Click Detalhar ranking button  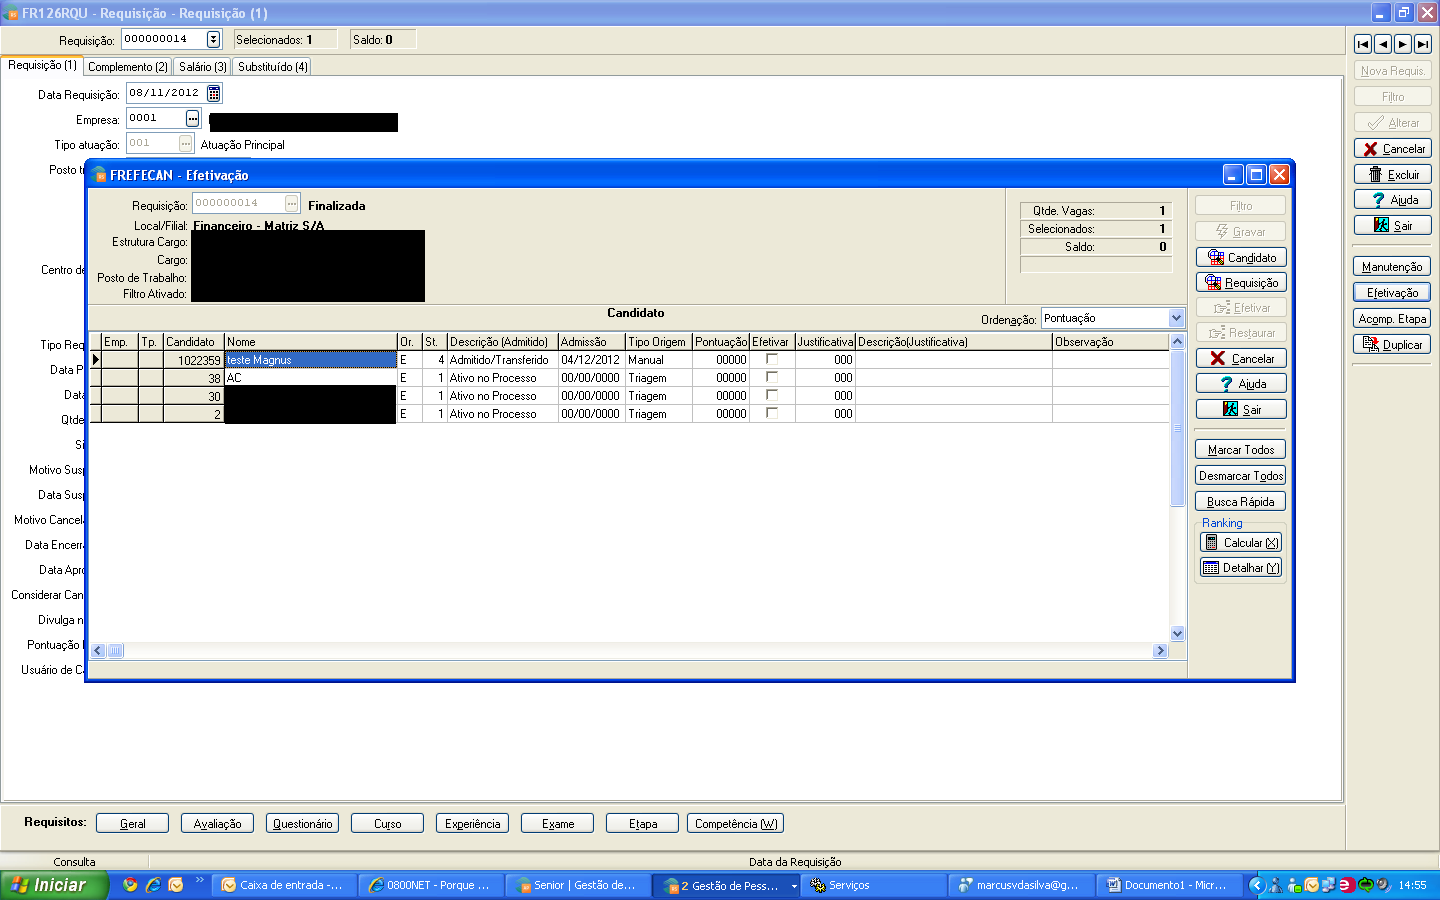(1240, 568)
